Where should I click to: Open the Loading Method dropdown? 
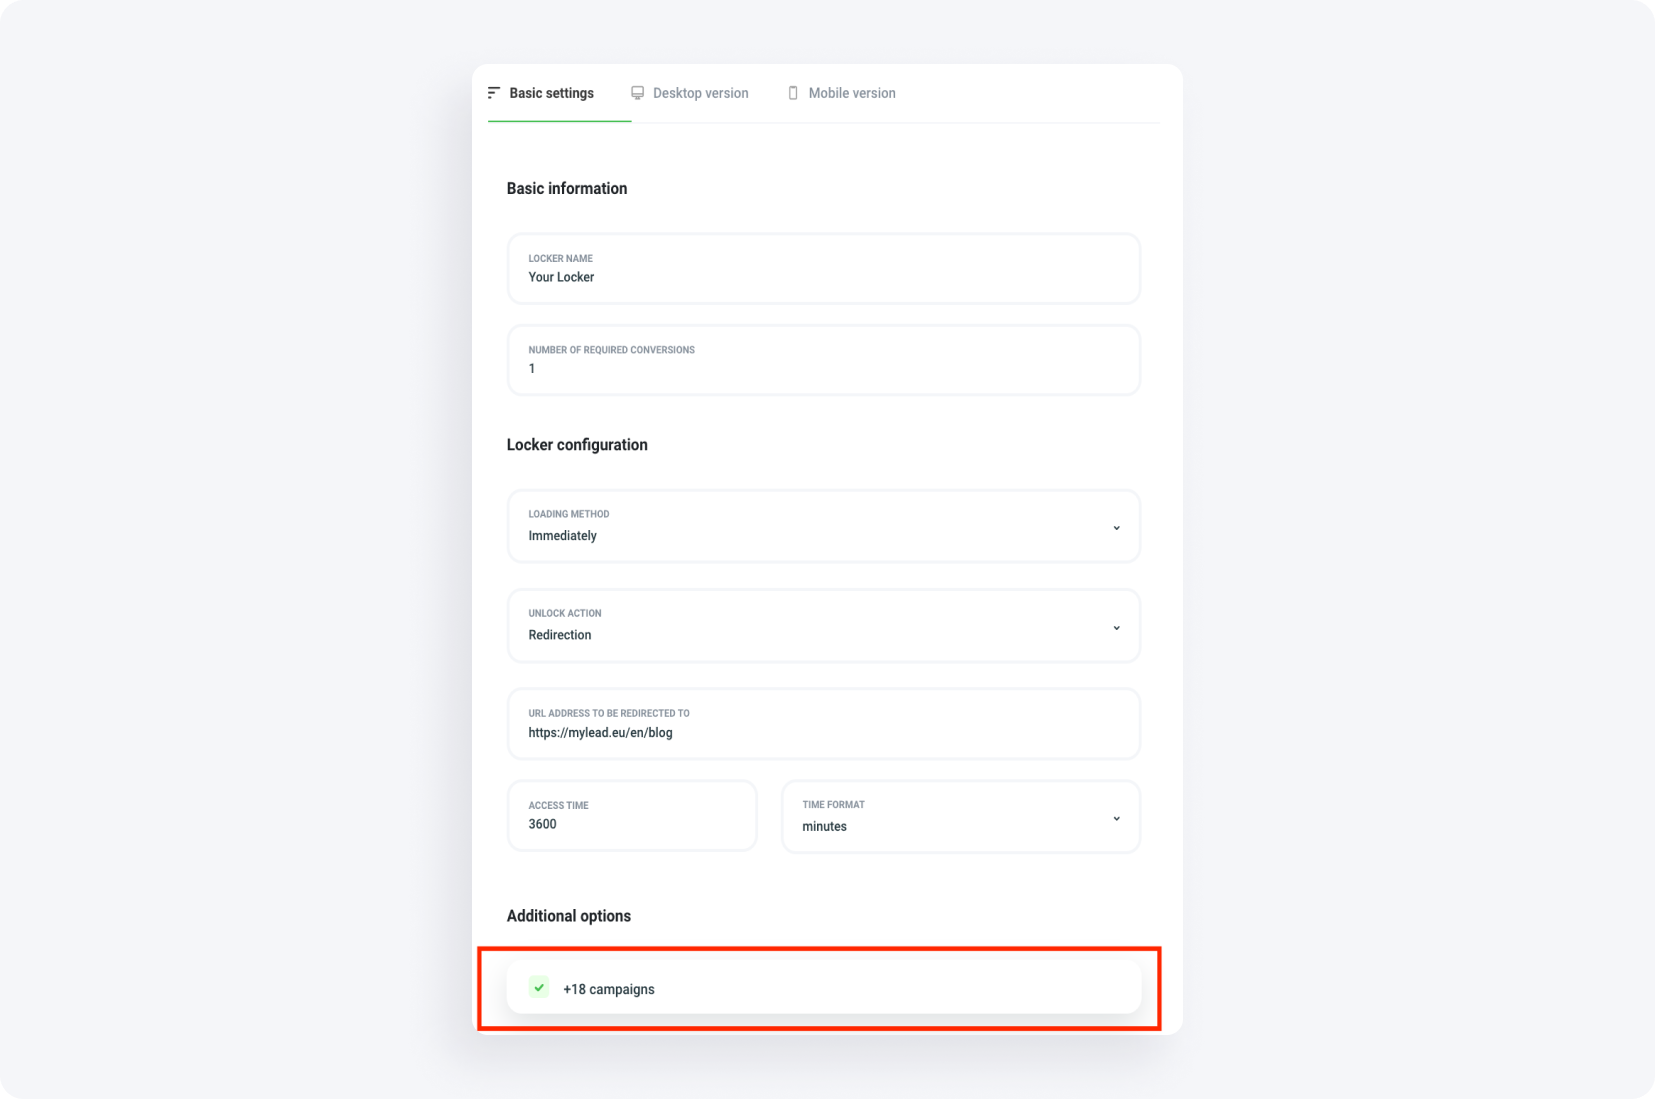pos(823,527)
